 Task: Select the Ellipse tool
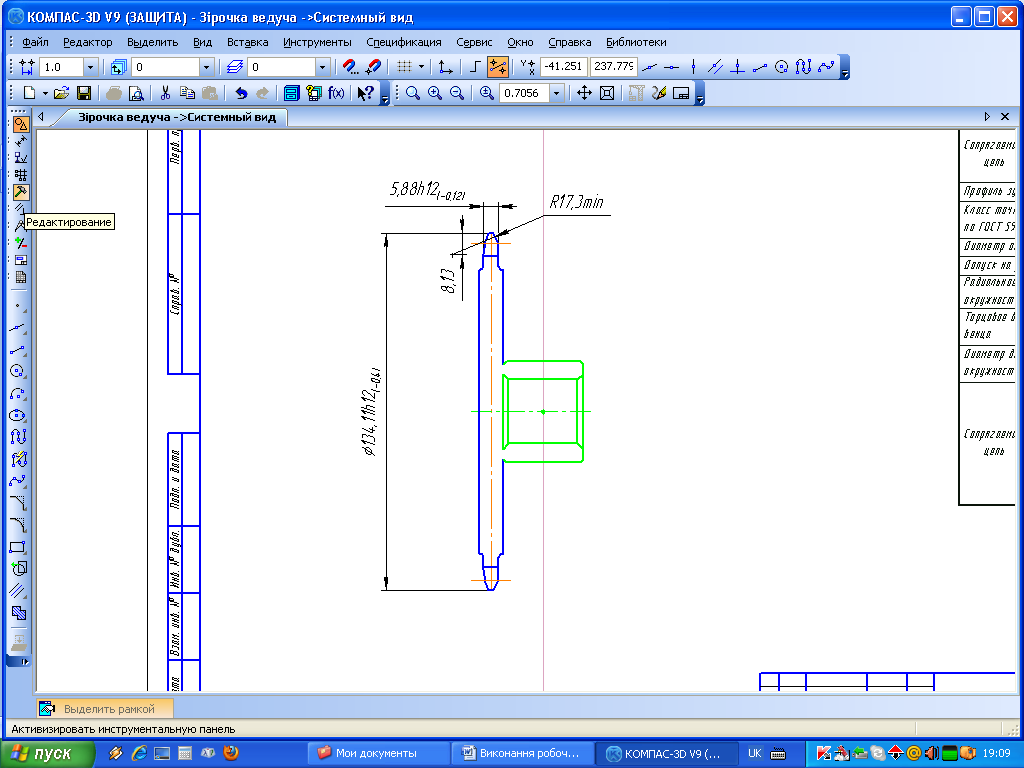tap(18, 415)
